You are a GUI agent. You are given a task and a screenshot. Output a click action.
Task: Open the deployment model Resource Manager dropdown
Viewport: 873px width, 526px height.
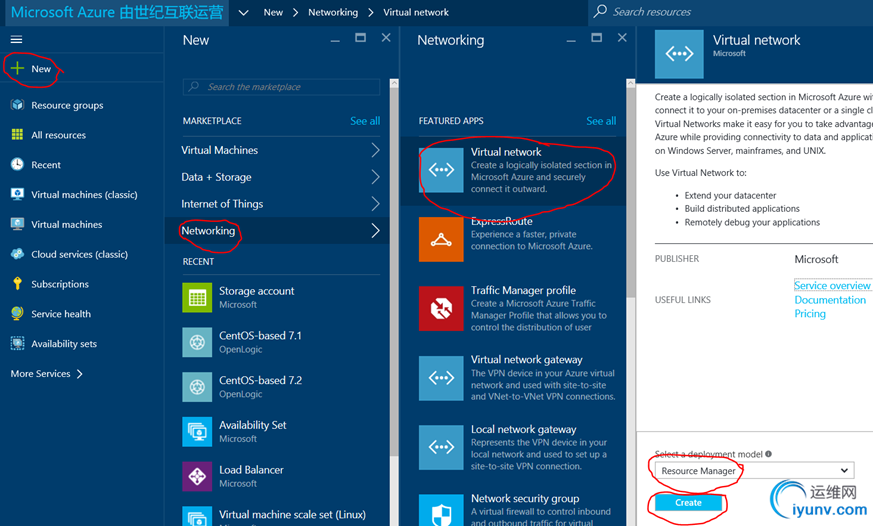[754, 470]
